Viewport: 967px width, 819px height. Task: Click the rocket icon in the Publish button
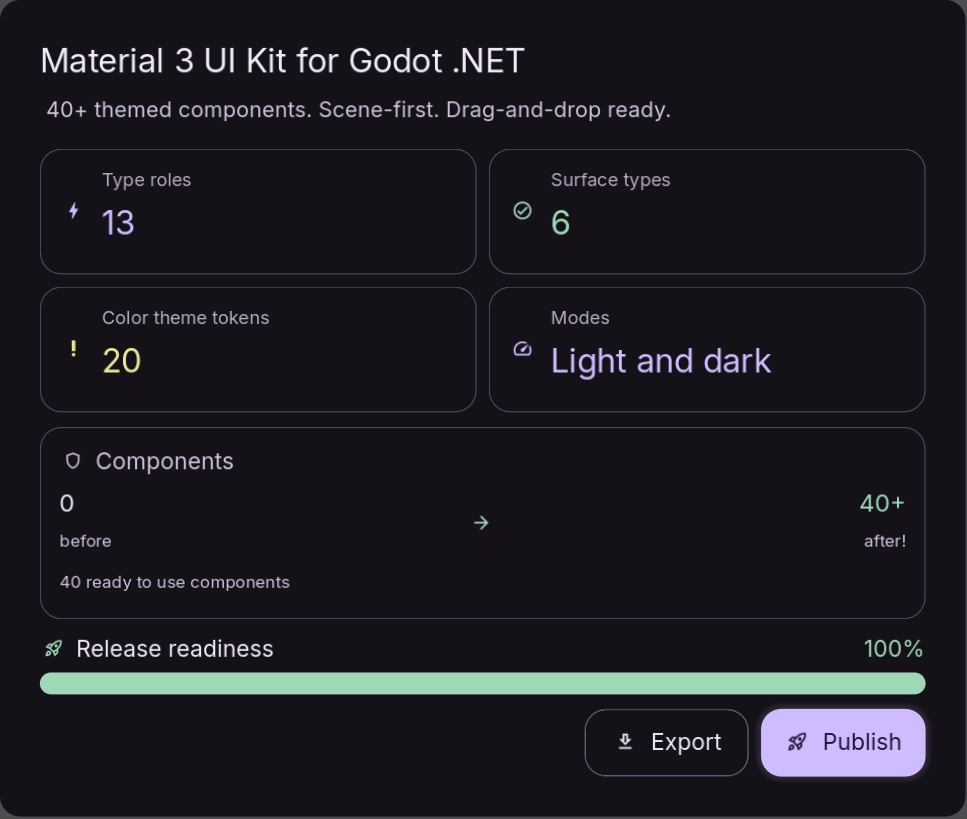pyautogui.click(x=797, y=742)
